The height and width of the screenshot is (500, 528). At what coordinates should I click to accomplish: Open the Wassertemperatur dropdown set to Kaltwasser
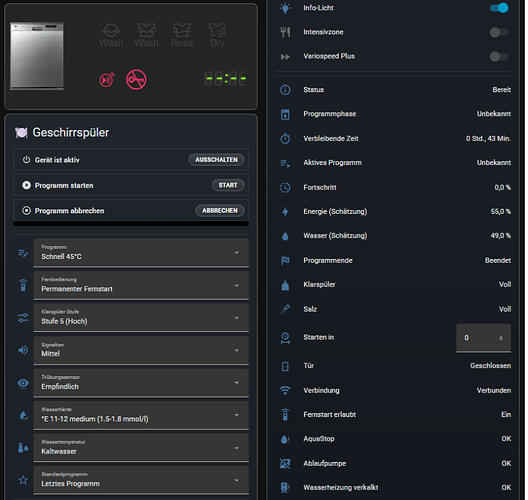click(141, 447)
